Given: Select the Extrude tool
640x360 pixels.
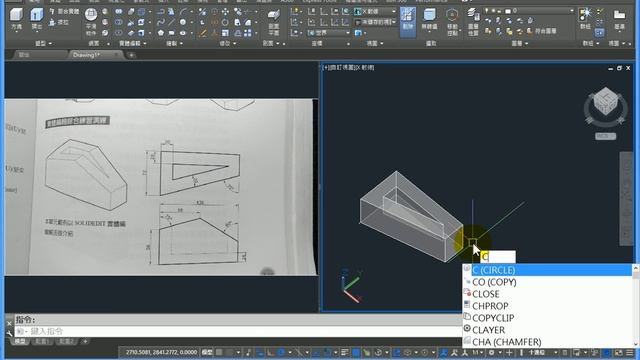Looking at the screenshot, I should 37,18.
